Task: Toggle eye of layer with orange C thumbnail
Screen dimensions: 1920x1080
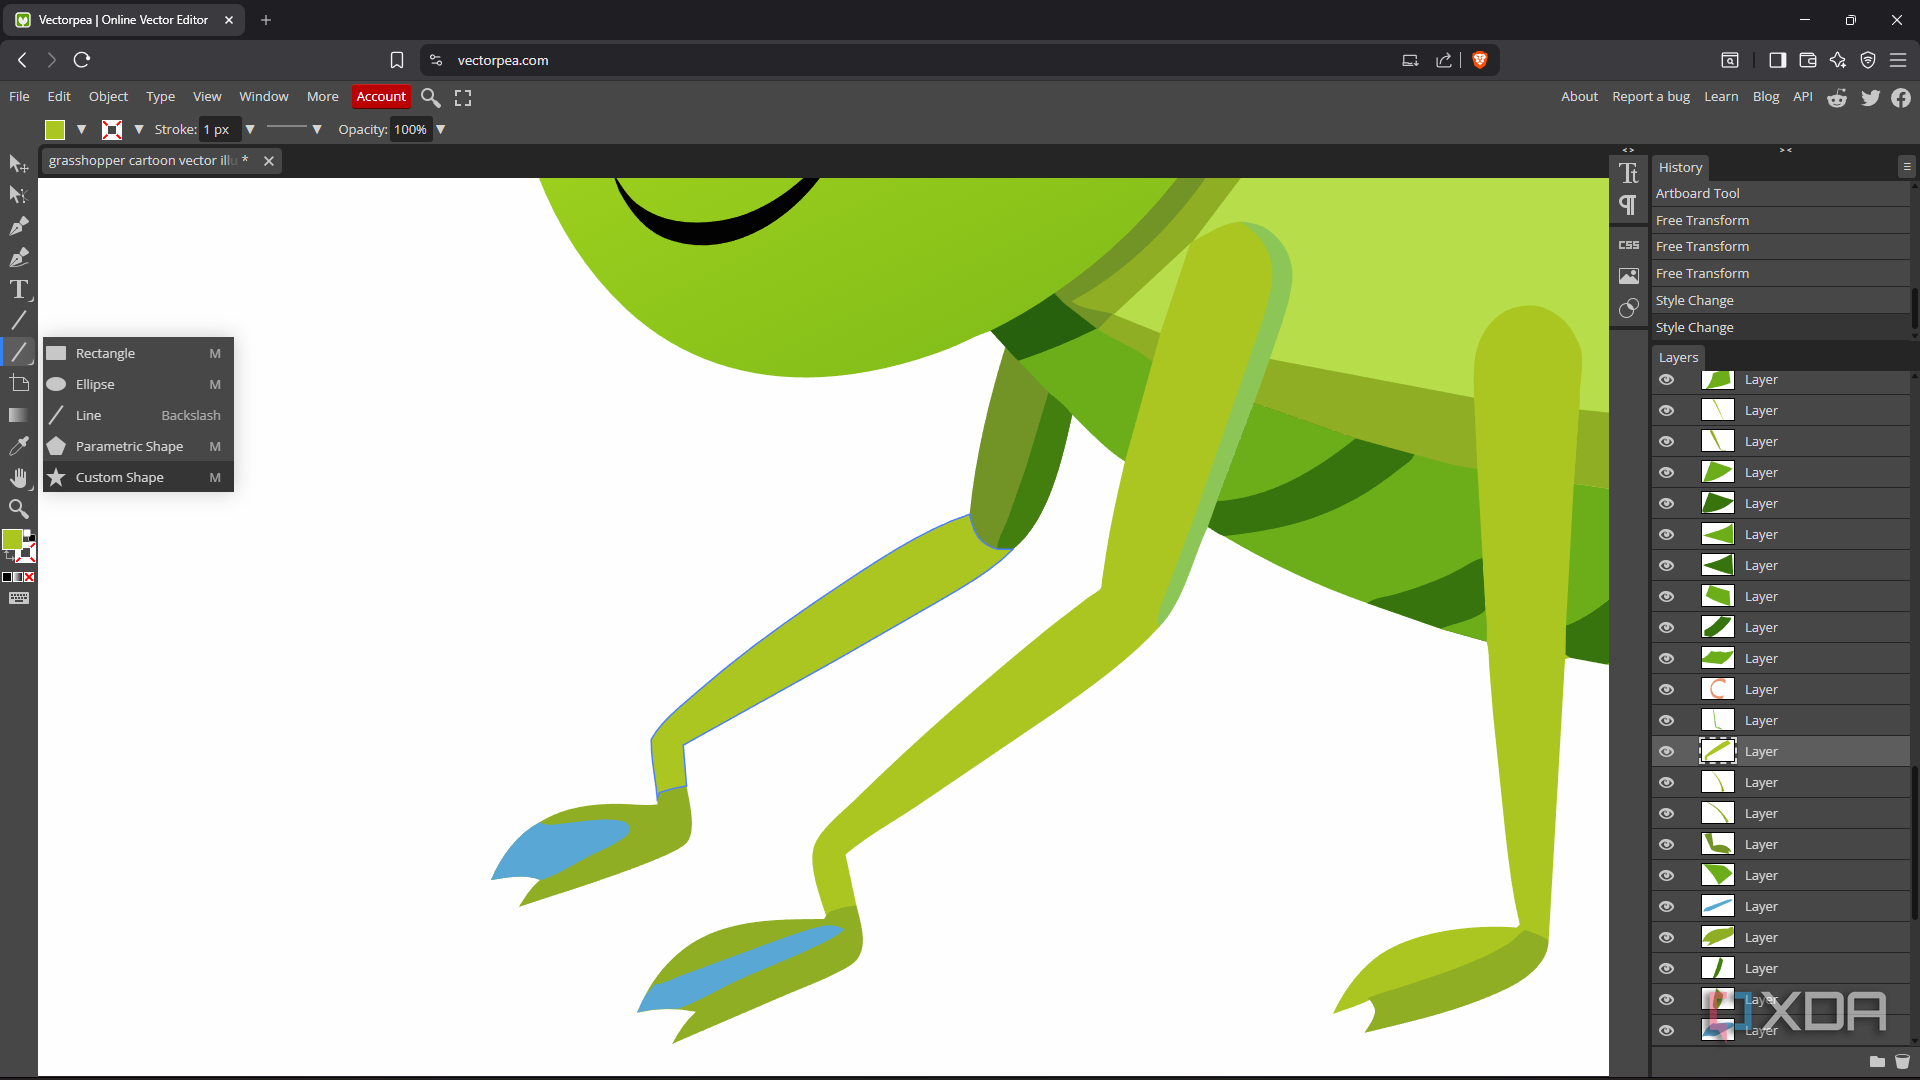Action: click(1666, 689)
